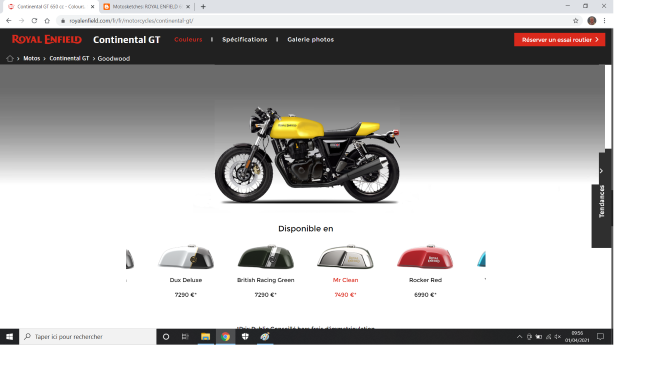Click the 6990 € price
Viewport: 666px width, 374px height.
pyautogui.click(x=425, y=295)
